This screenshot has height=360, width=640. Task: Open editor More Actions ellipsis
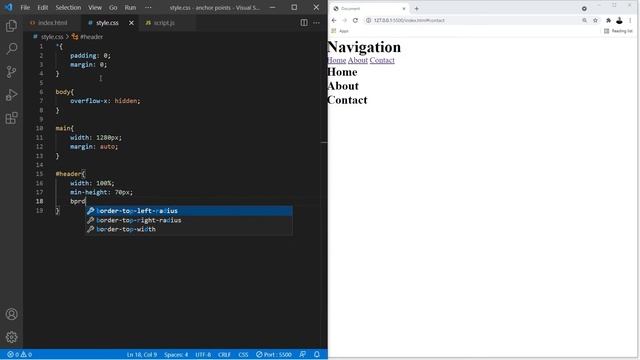316,22
